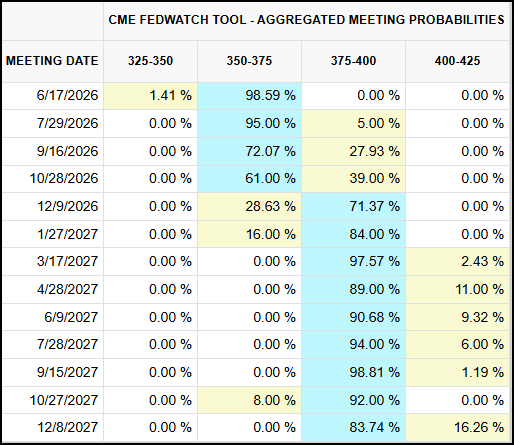Select the 16.26 % cell for 12/8/2027

(x=457, y=427)
